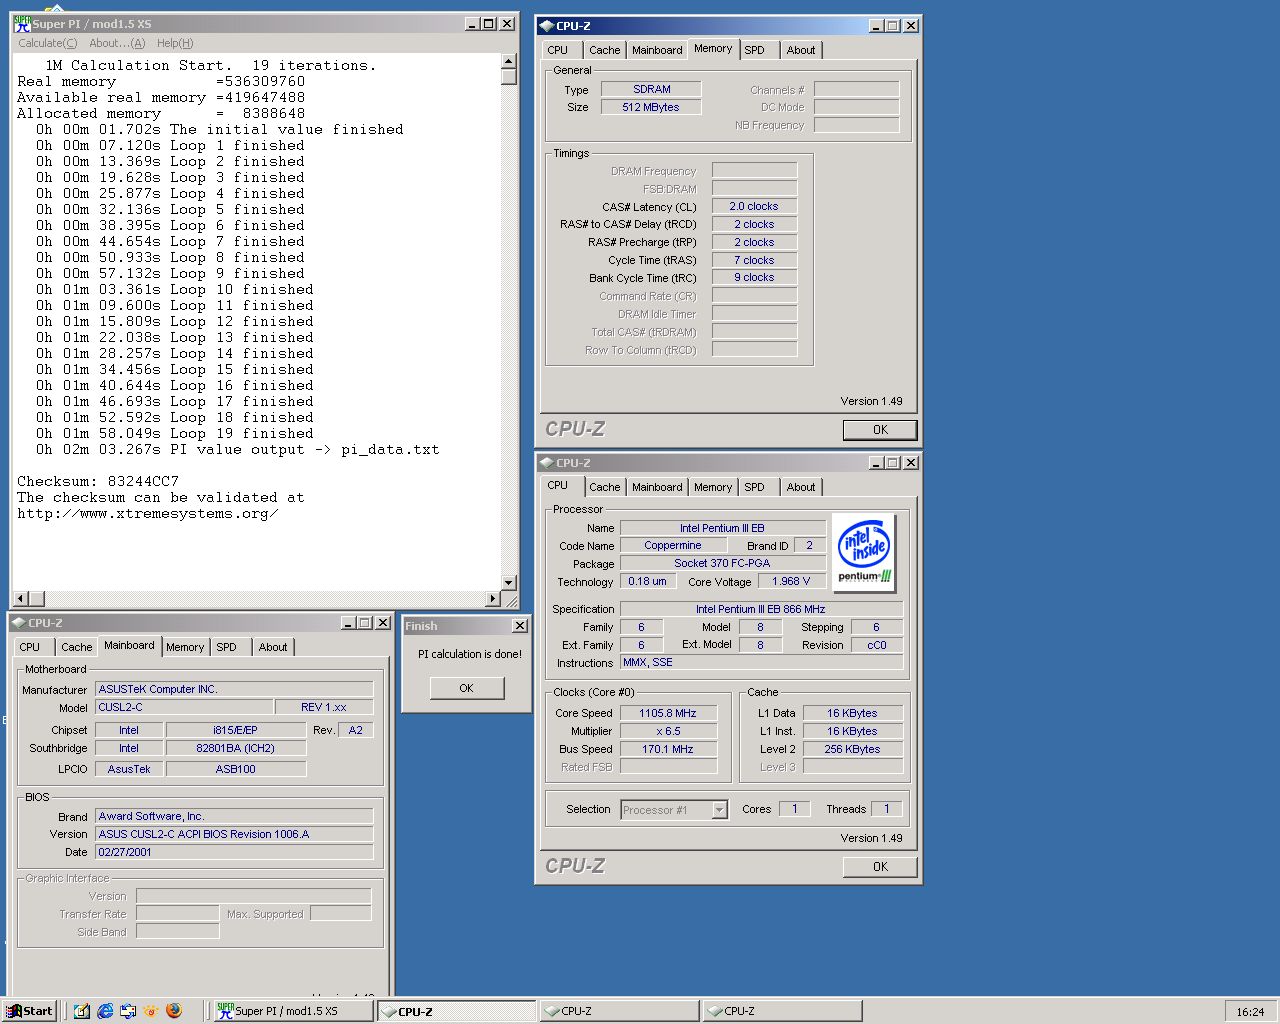Click the i815/E/EP chipset field
The image size is (1280, 1024).
236,730
